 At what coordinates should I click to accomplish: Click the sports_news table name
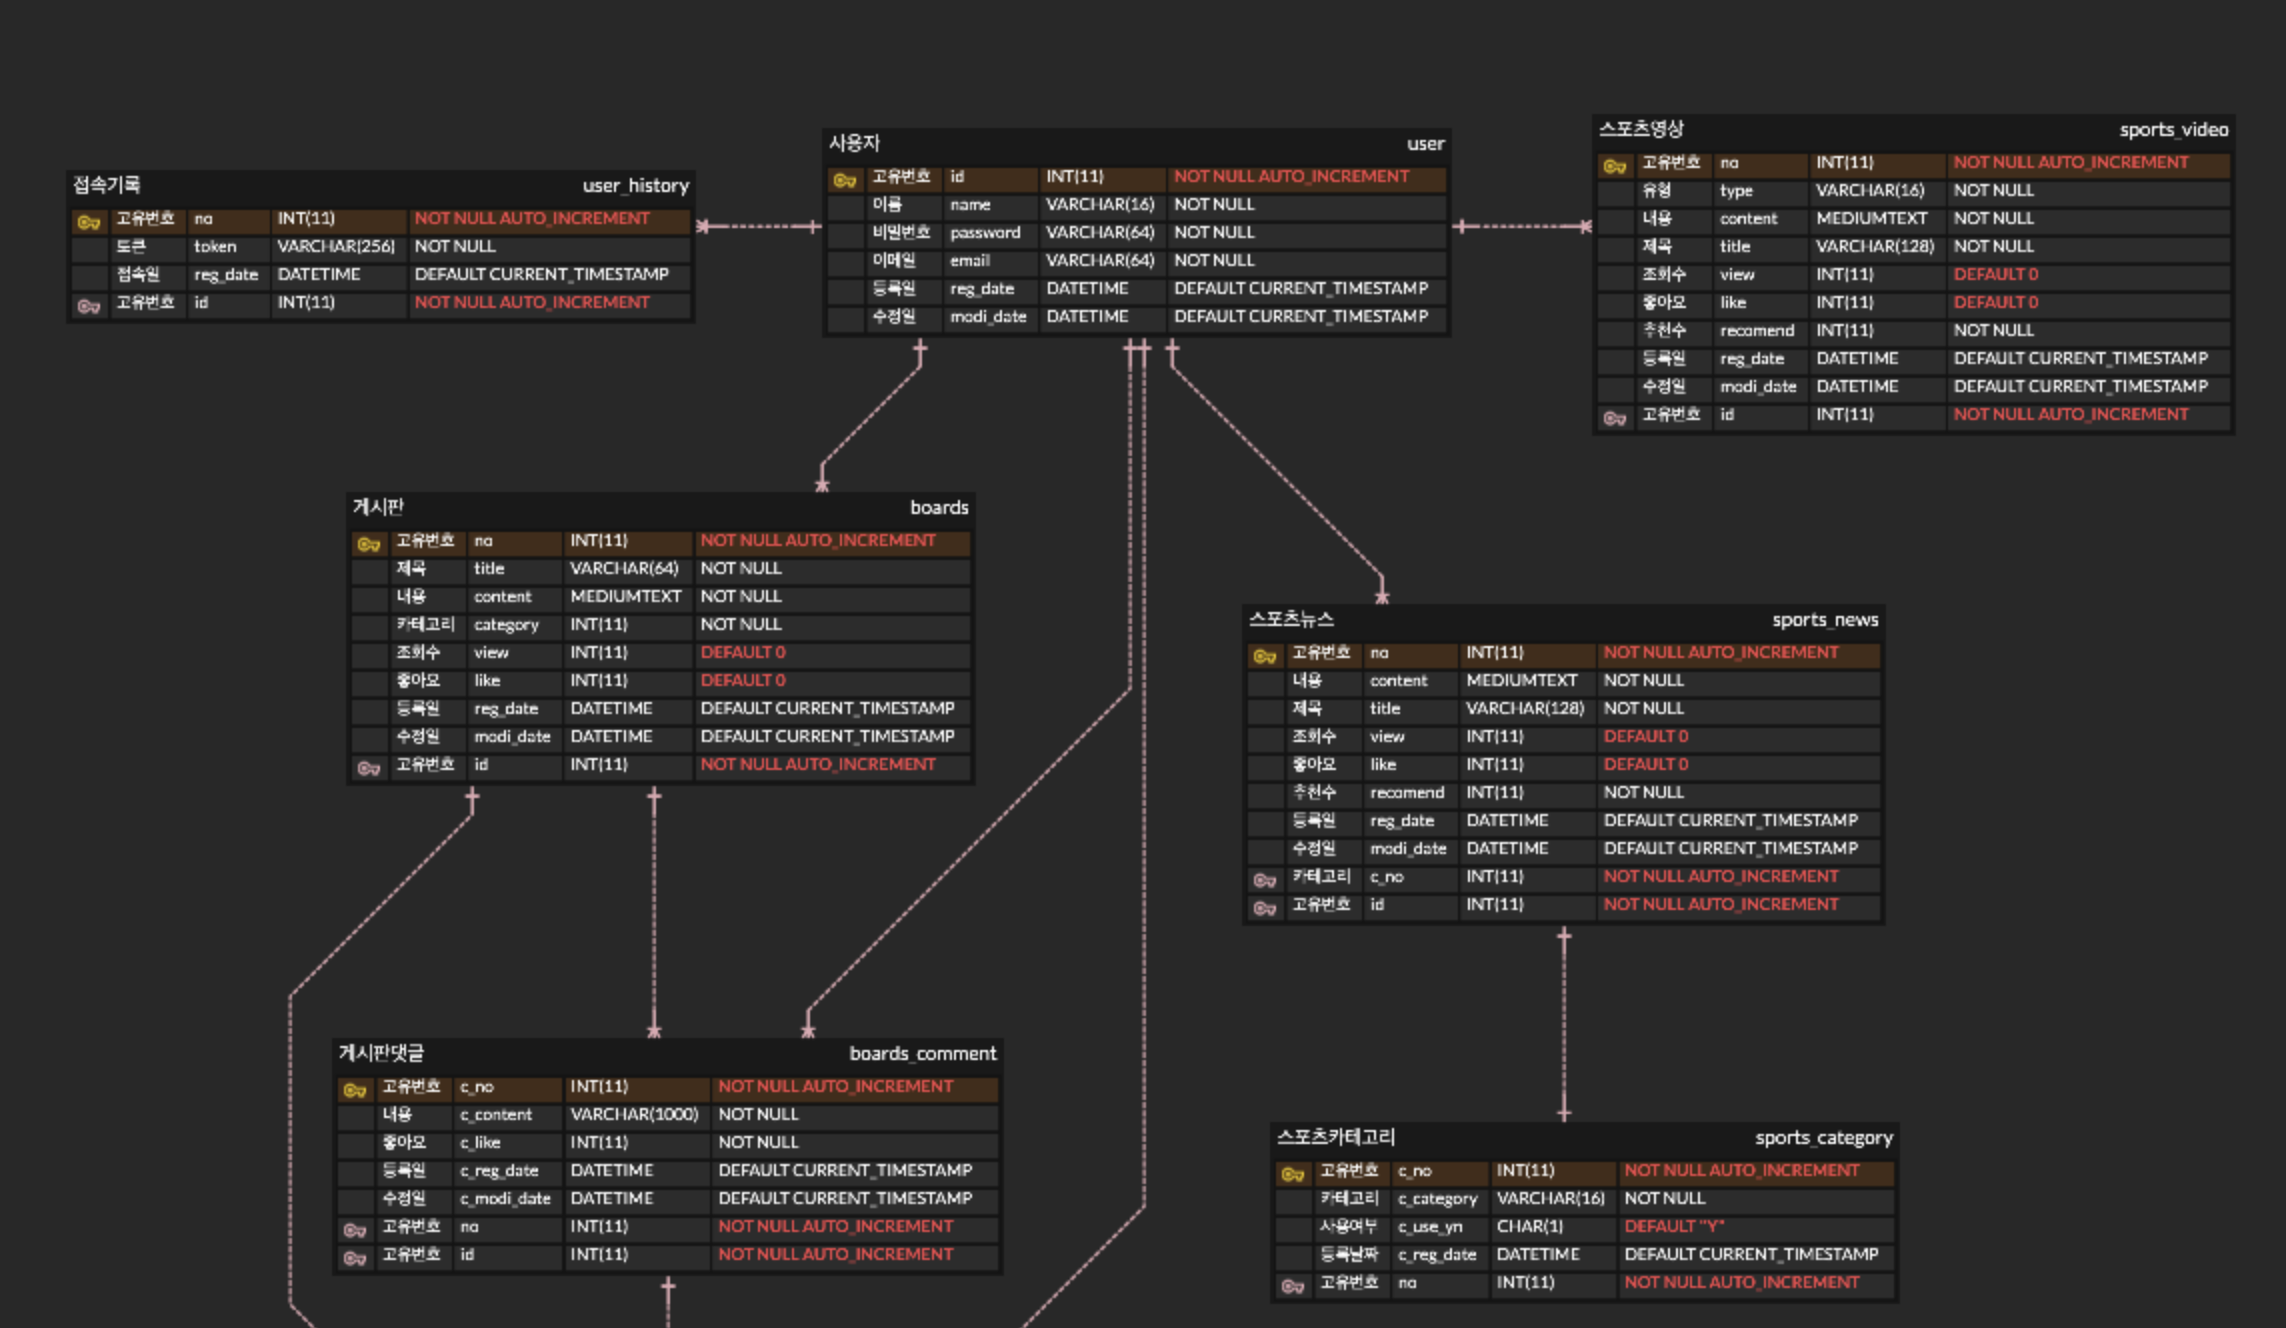click(x=1825, y=619)
